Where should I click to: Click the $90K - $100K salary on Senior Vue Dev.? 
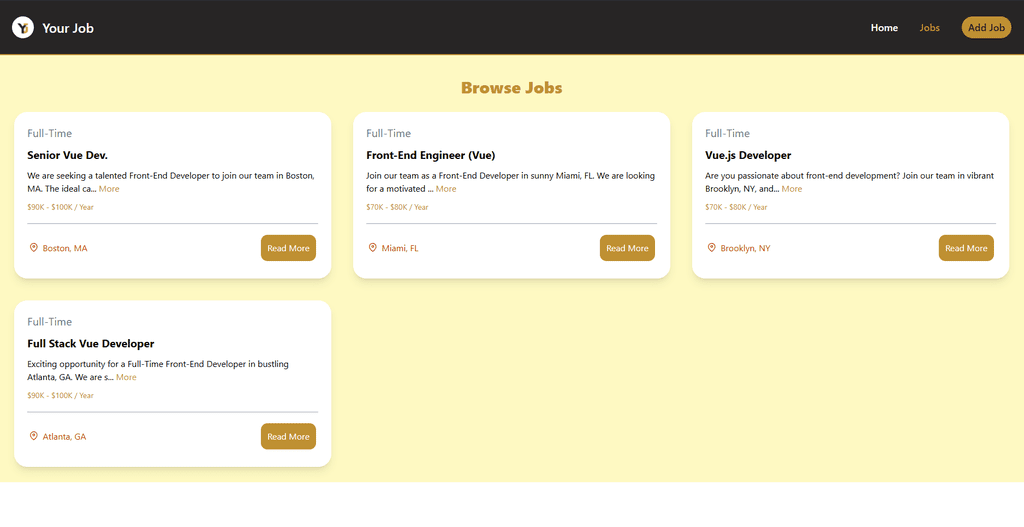point(60,207)
